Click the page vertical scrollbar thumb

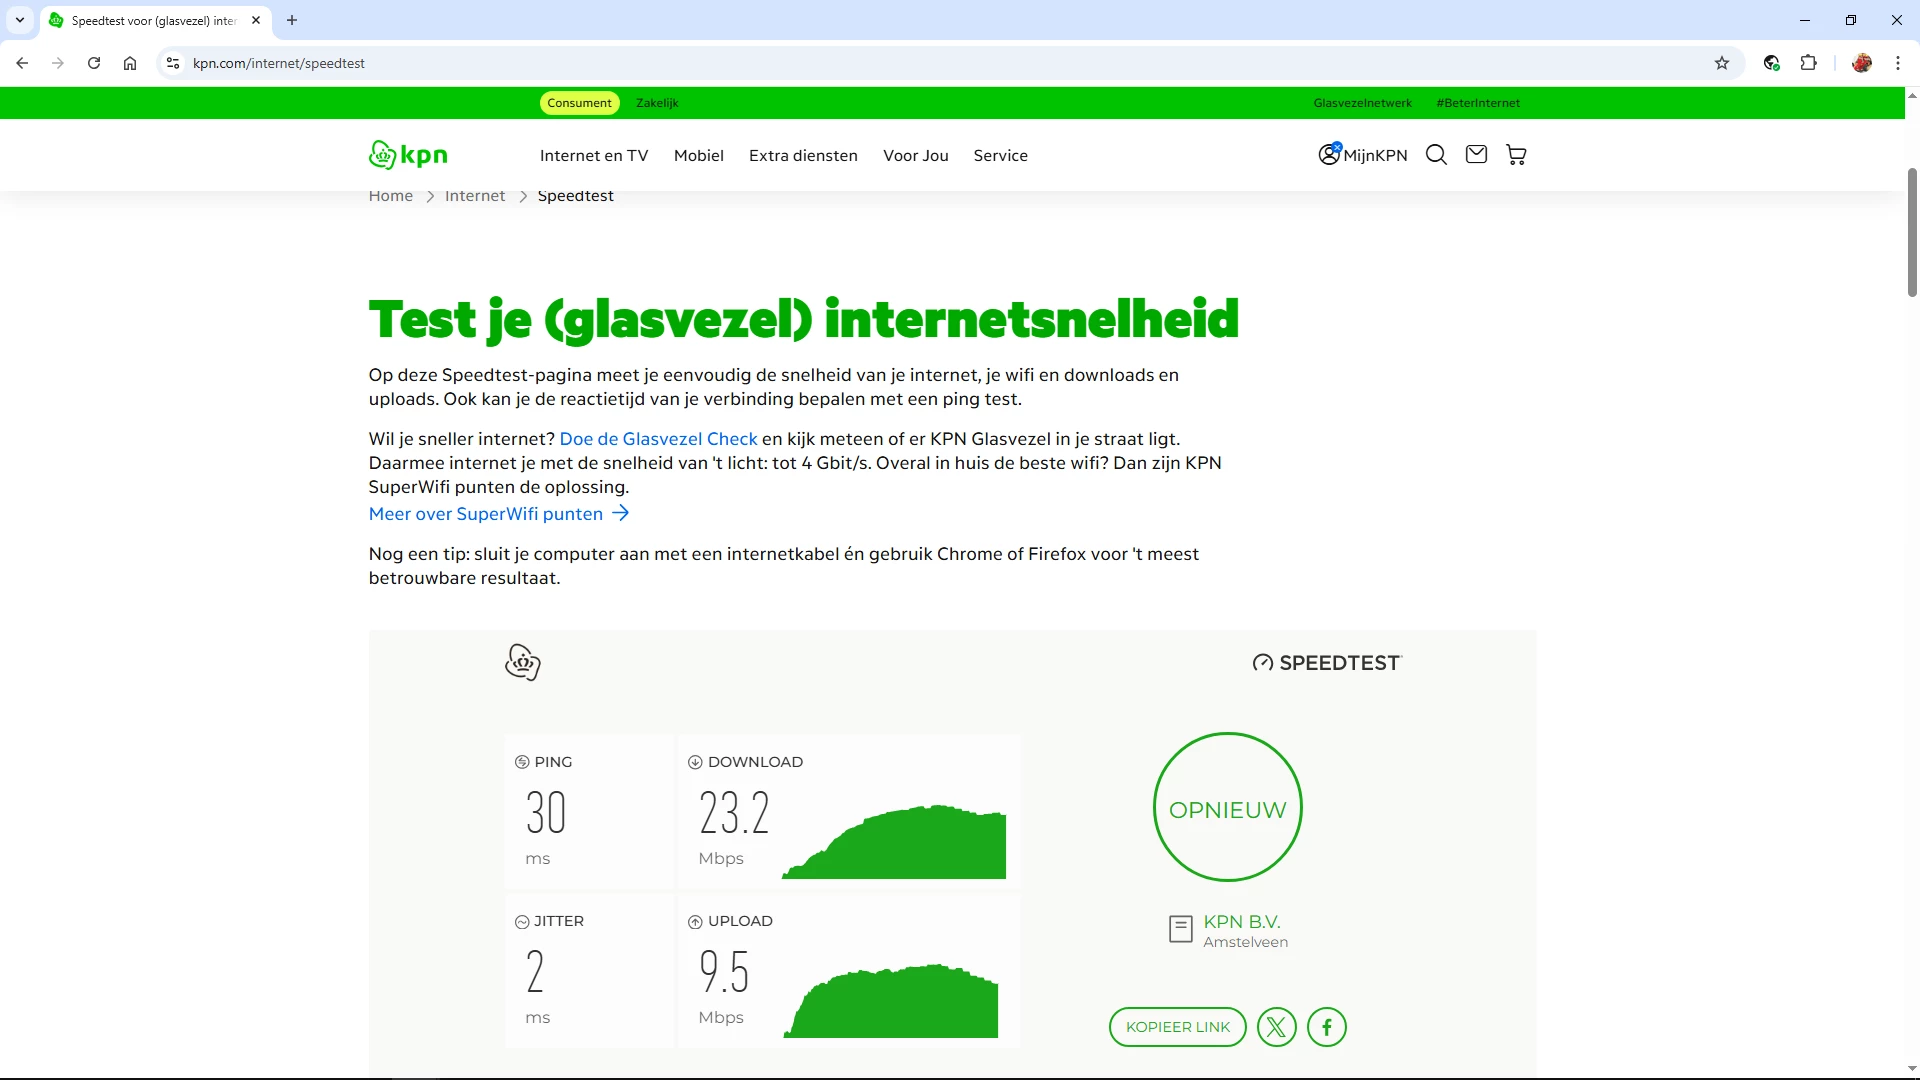[1912, 232]
